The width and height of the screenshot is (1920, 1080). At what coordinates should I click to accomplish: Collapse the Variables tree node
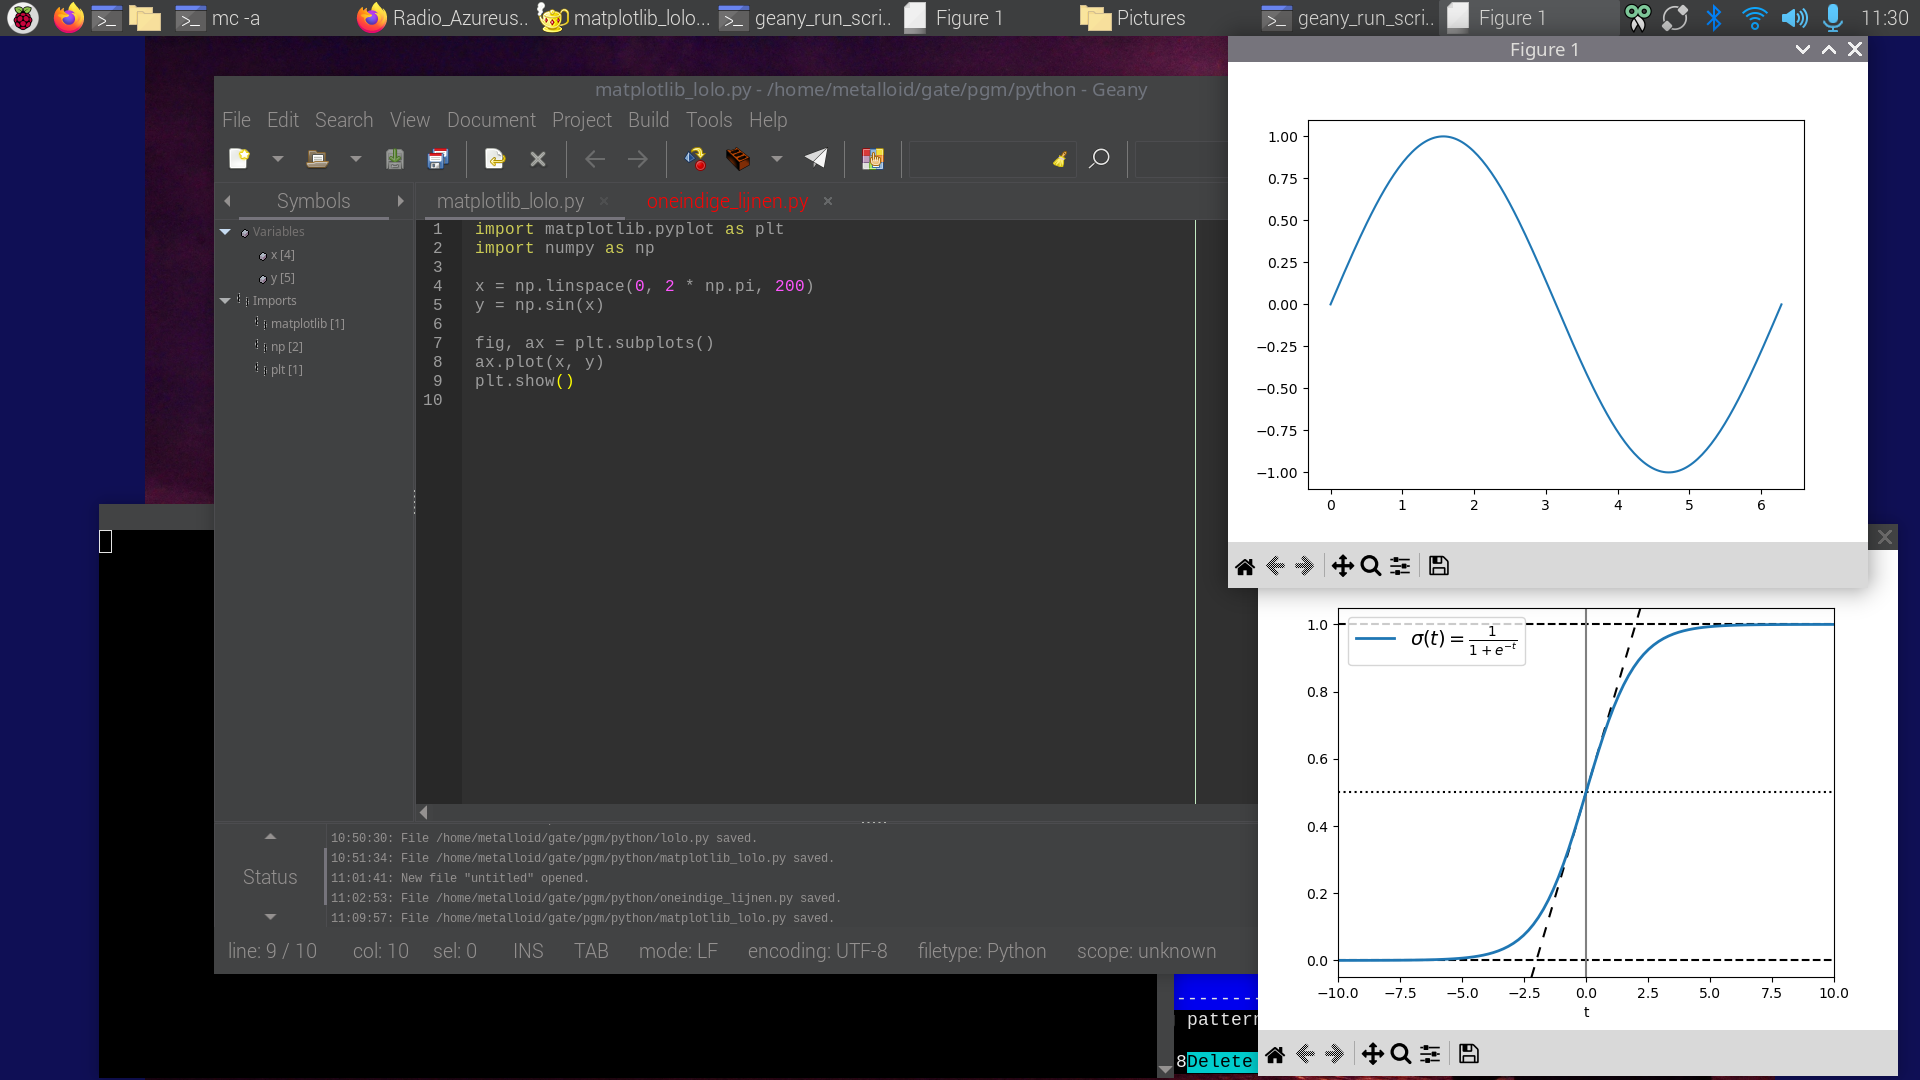pyautogui.click(x=226, y=232)
